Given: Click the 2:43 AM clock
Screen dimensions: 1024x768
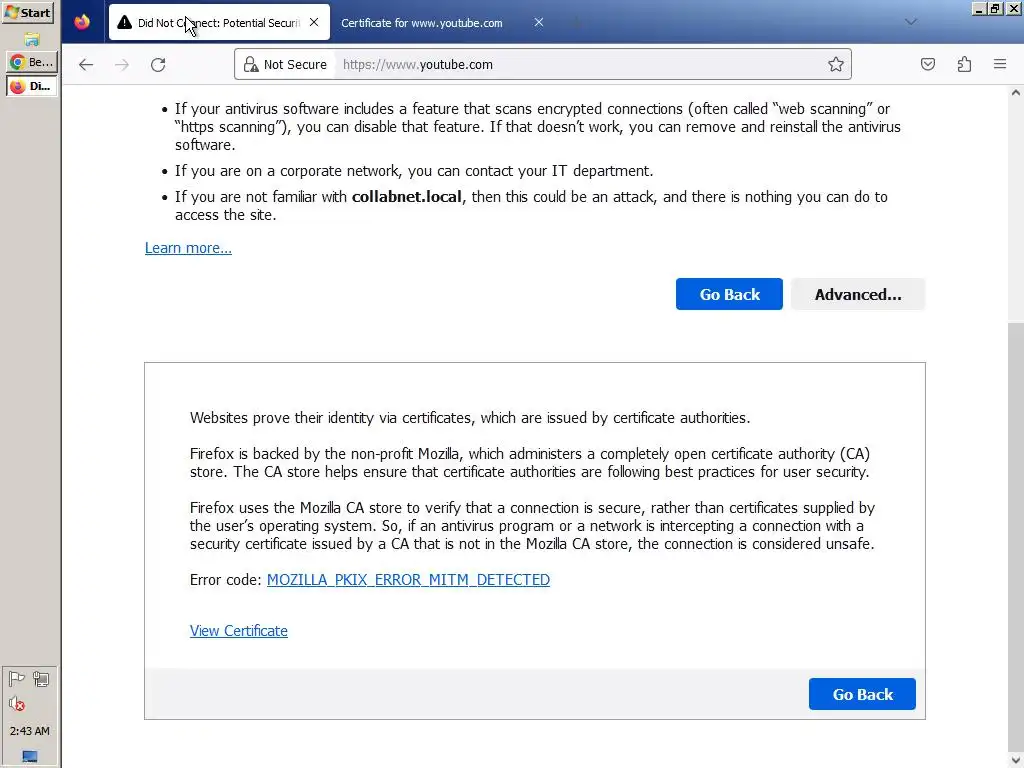Looking at the screenshot, I should pyautogui.click(x=29, y=731).
